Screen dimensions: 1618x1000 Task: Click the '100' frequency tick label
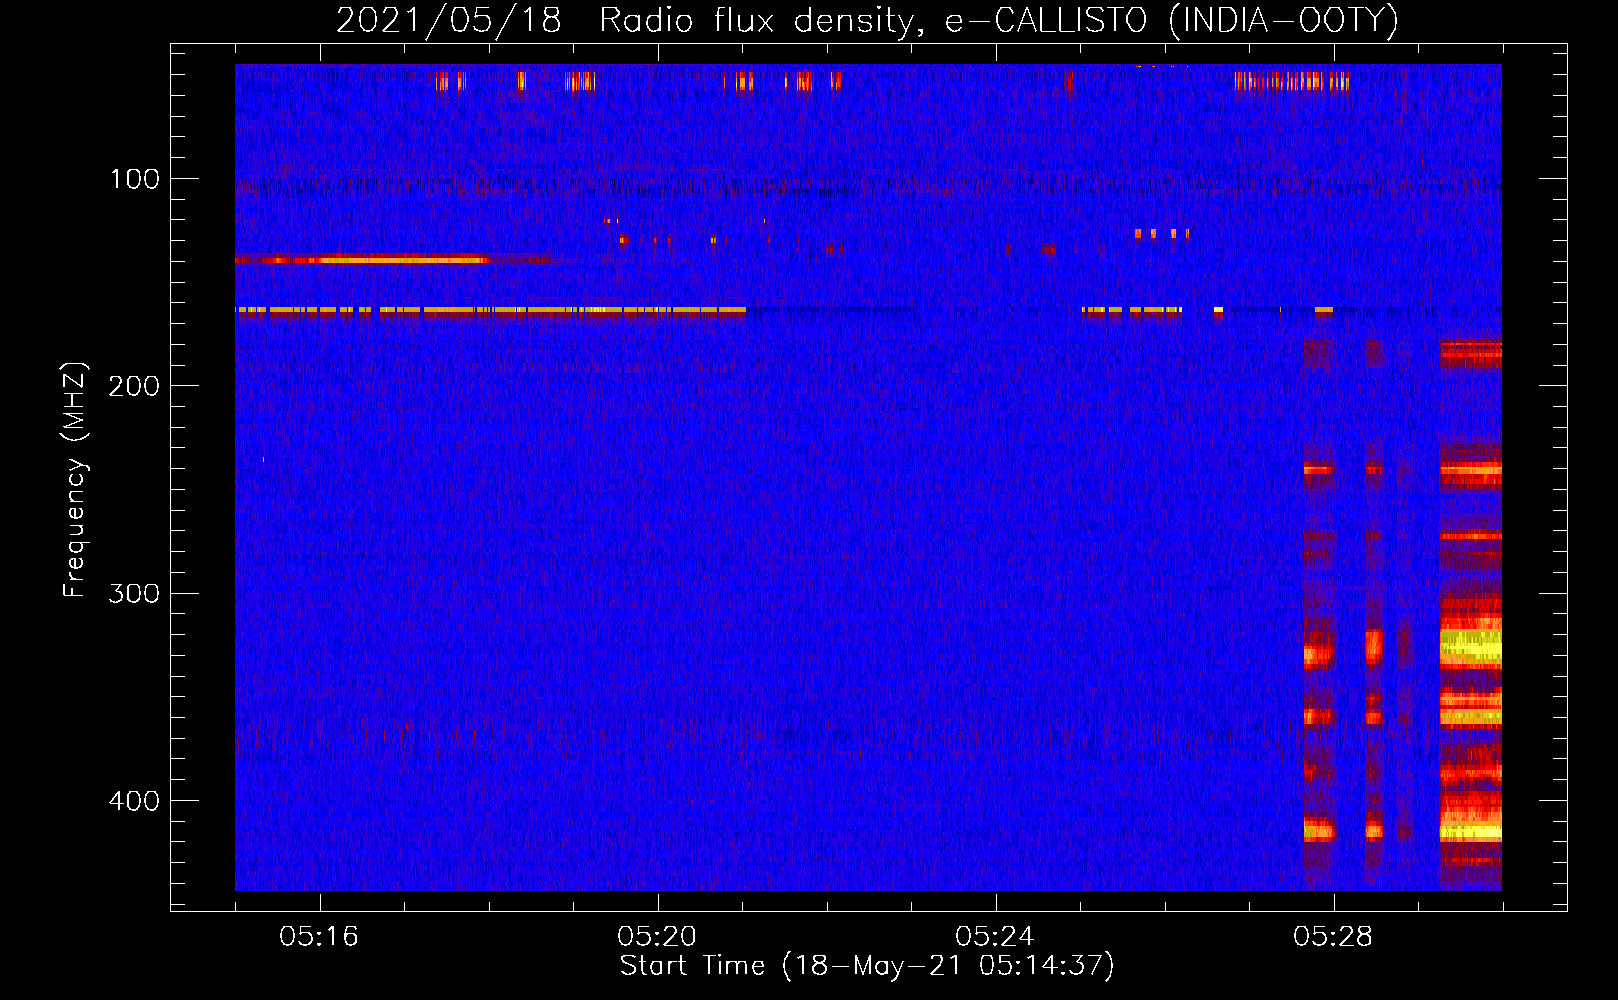tap(135, 179)
